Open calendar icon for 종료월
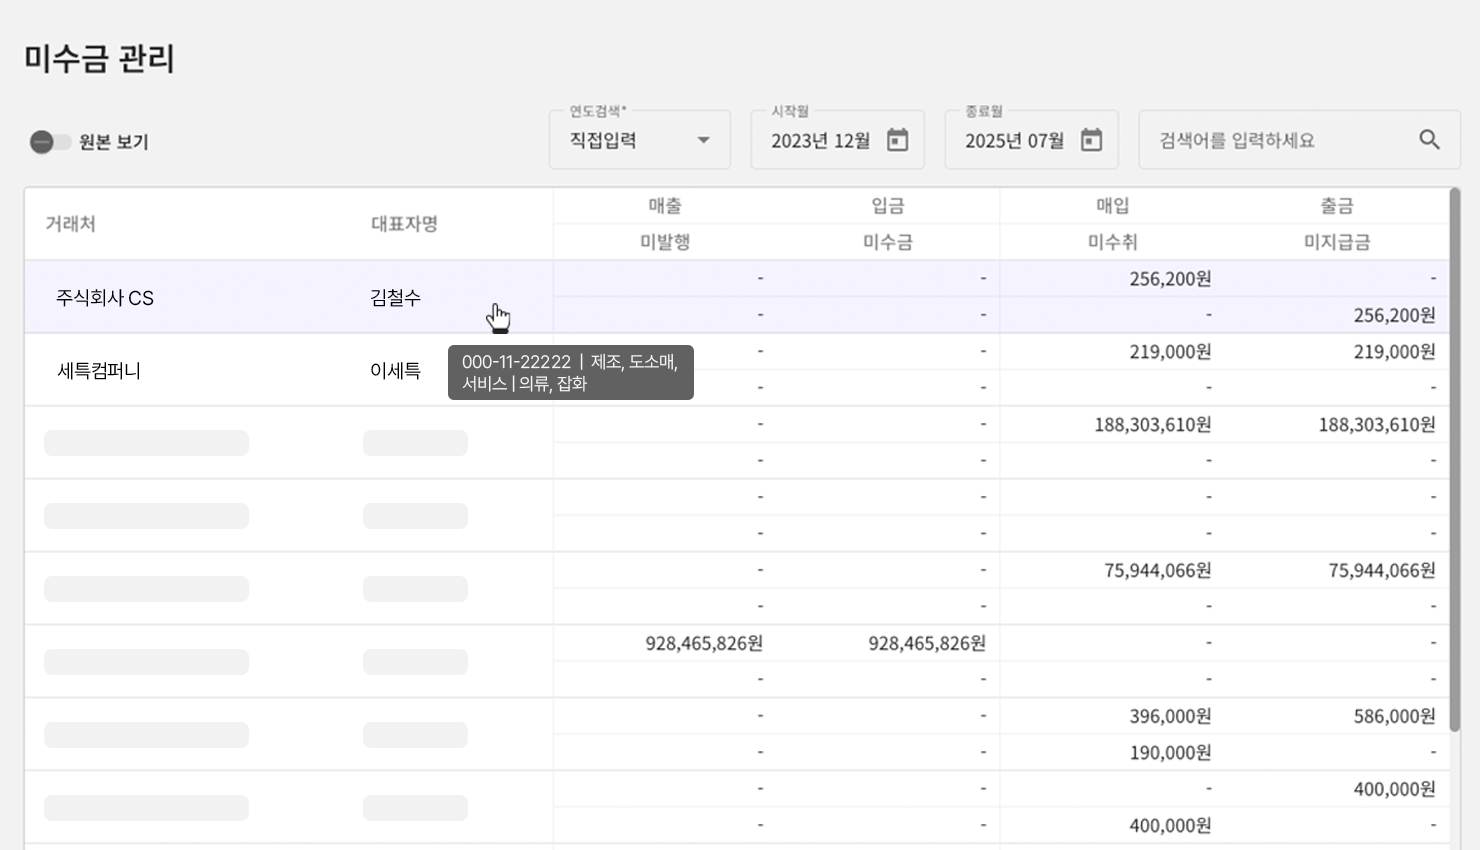The height and width of the screenshot is (850, 1480). click(1091, 140)
